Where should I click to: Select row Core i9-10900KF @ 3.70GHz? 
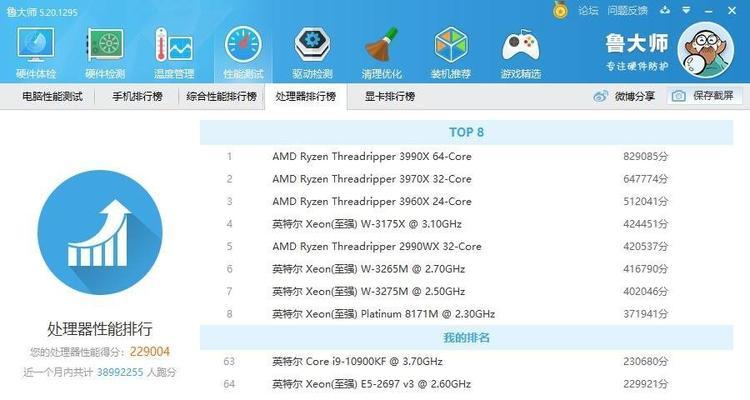(x=466, y=361)
